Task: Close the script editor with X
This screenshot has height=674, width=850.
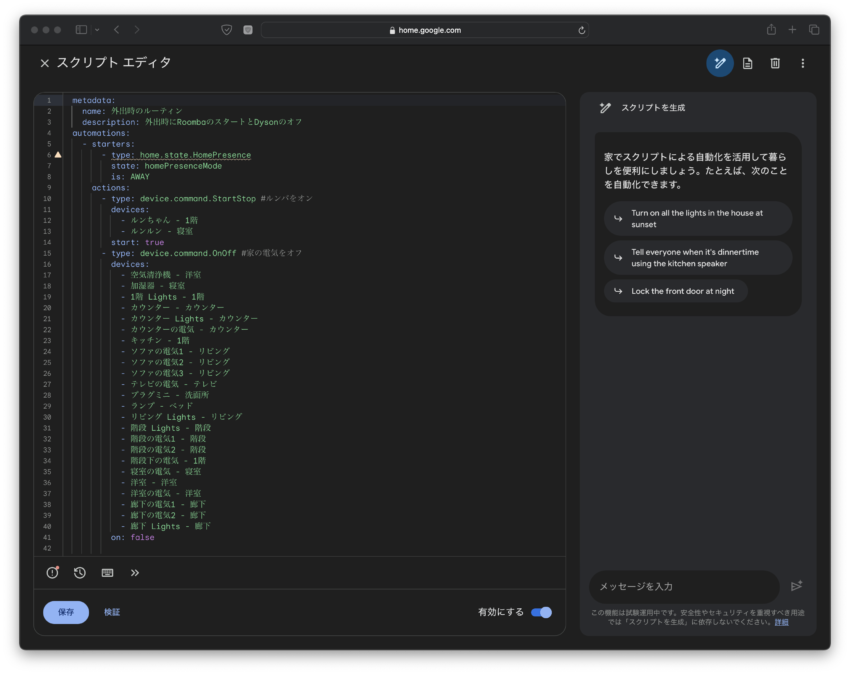Action: pyautogui.click(x=44, y=63)
